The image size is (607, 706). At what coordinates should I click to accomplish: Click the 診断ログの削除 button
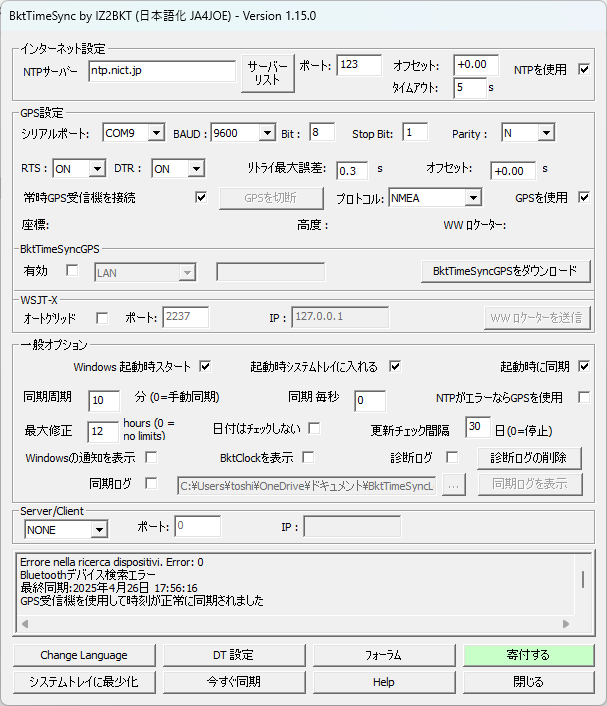point(529,458)
